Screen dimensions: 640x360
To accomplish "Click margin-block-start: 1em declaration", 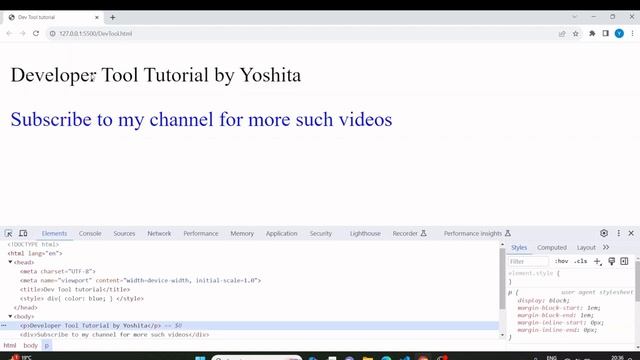I will (x=559, y=308).
